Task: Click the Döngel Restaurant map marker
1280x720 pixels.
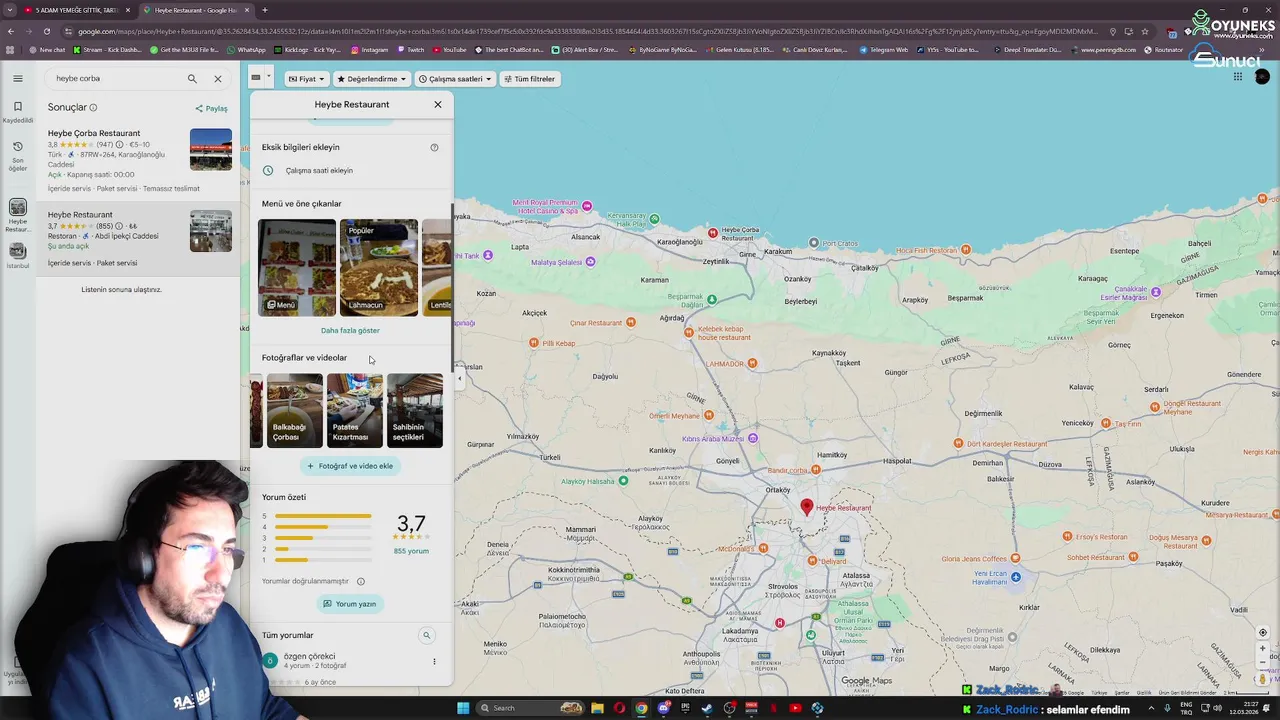Action: [1155, 407]
